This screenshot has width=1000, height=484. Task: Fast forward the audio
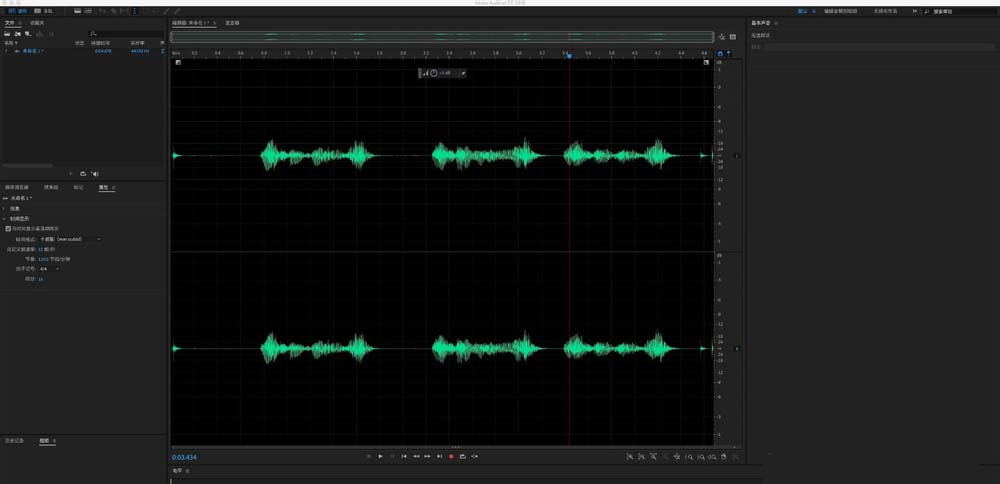pos(427,457)
